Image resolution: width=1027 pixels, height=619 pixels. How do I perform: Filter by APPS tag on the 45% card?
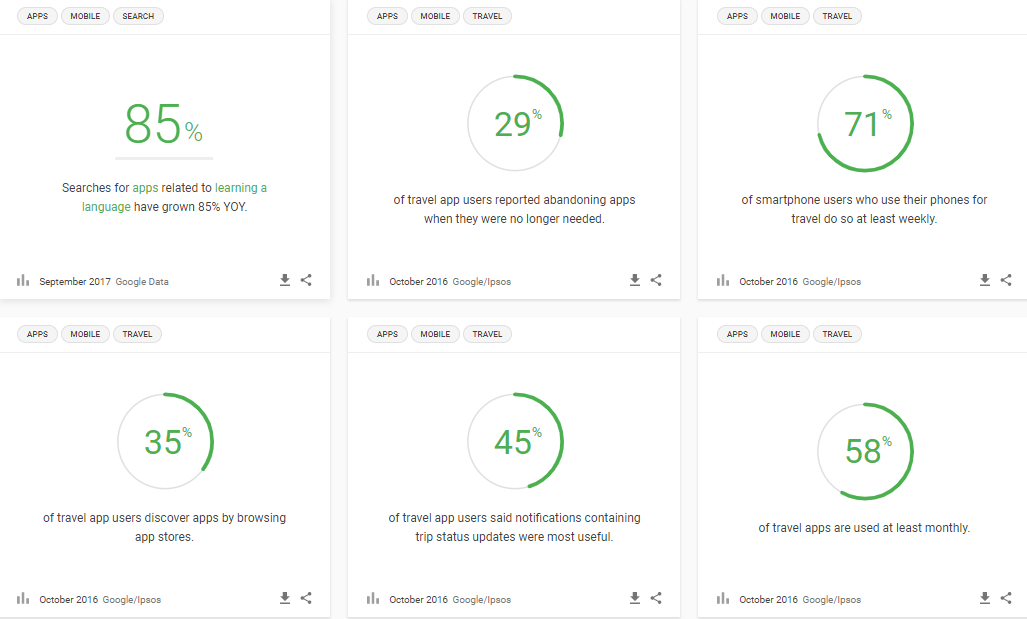387,334
